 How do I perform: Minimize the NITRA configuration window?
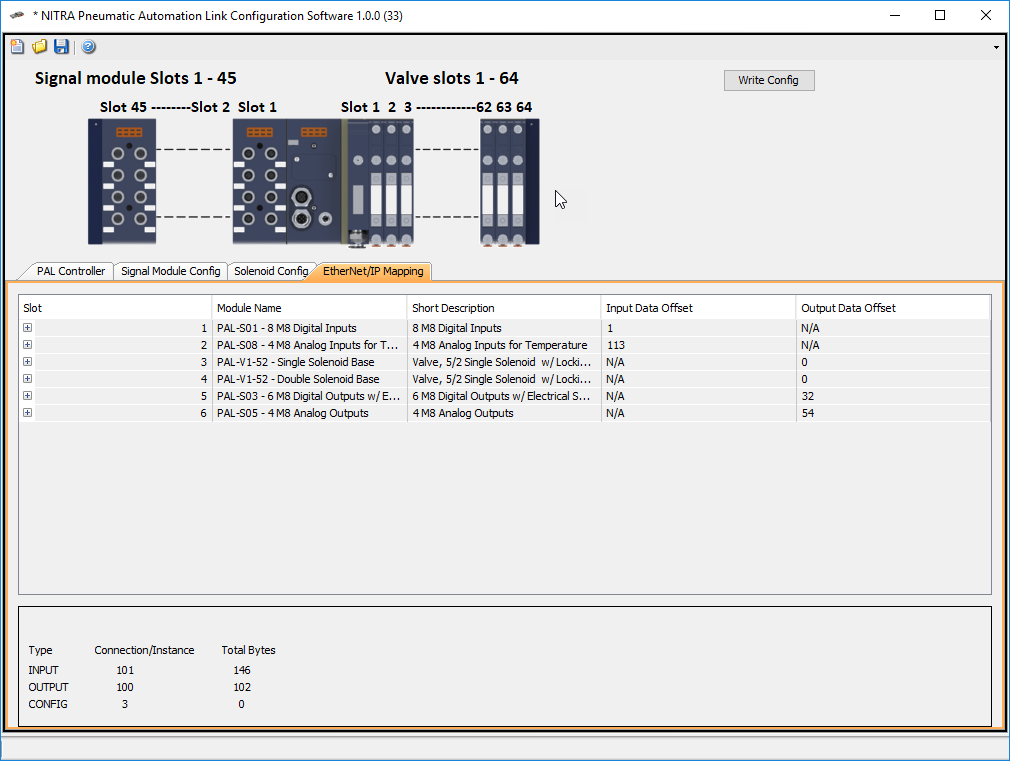coord(895,15)
